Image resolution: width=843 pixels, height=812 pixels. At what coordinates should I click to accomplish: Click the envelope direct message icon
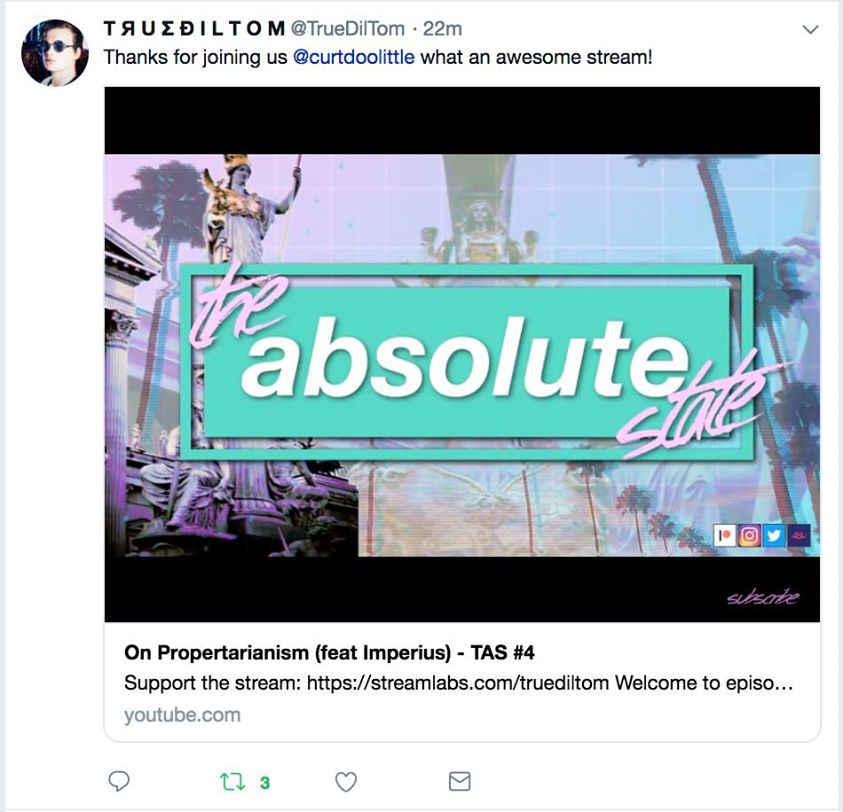460,781
